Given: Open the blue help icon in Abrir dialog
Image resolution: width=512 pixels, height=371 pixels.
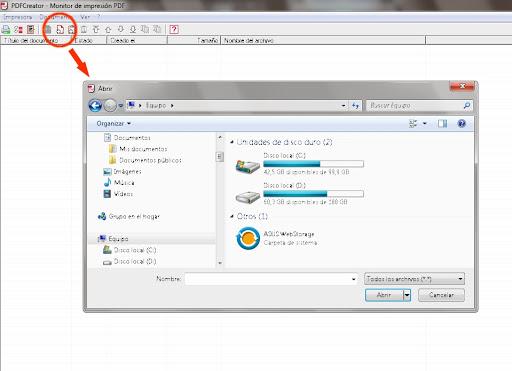Looking at the screenshot, I should (x=462, y=124).
